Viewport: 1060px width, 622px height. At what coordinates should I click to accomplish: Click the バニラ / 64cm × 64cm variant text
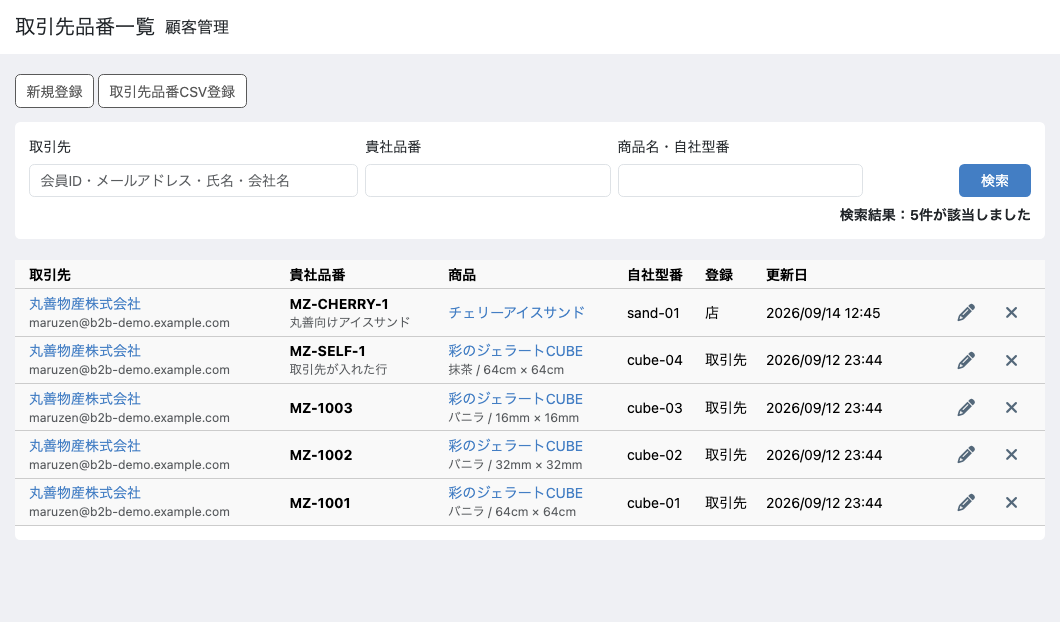(x=512, y=512)
